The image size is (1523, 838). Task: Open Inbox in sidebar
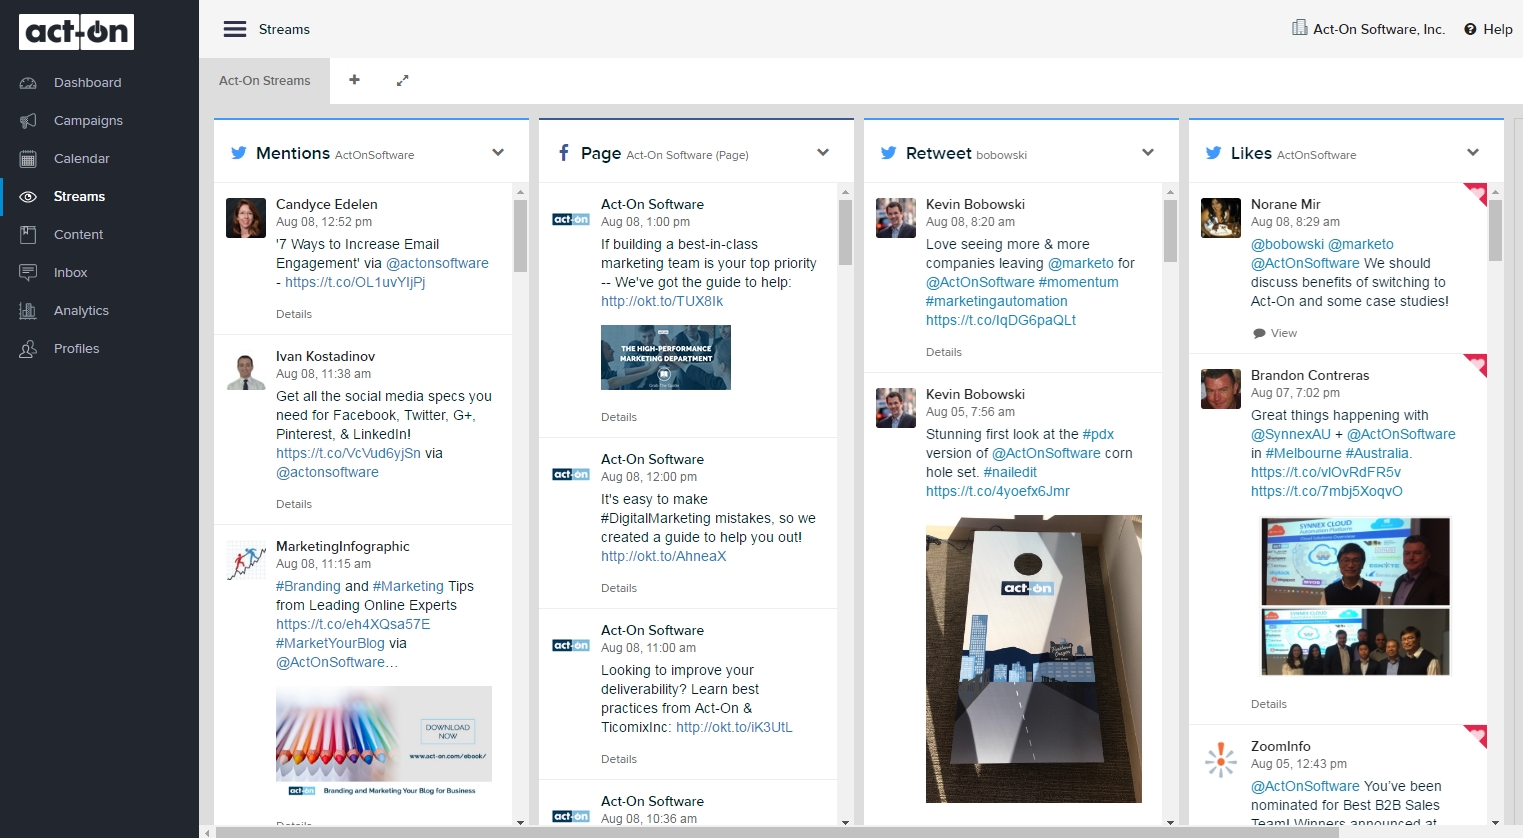click(70, 273)
